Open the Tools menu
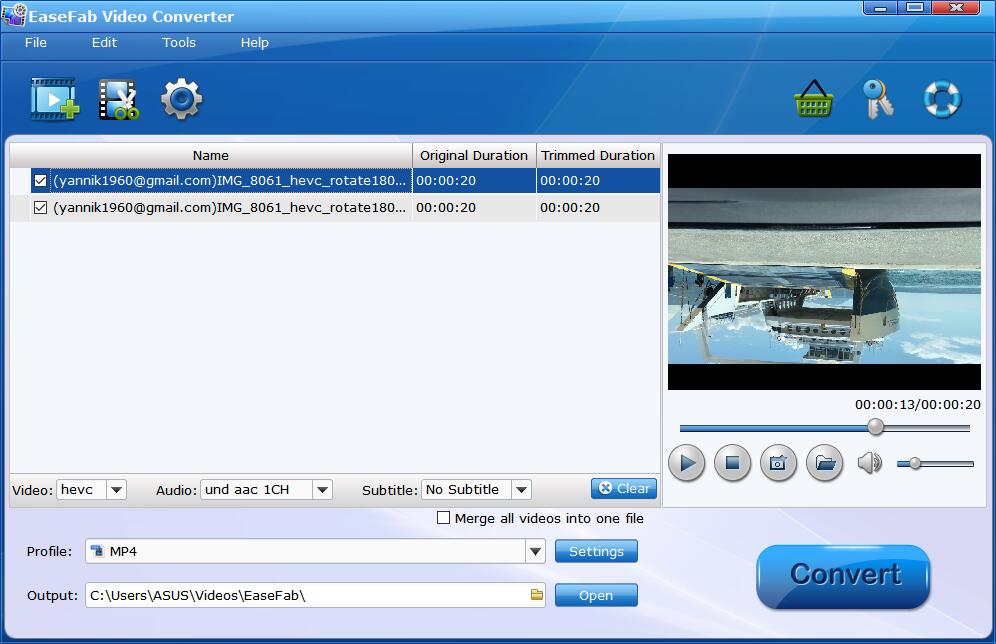The width and height of the screenshot is (996, 644). [178, 43]
